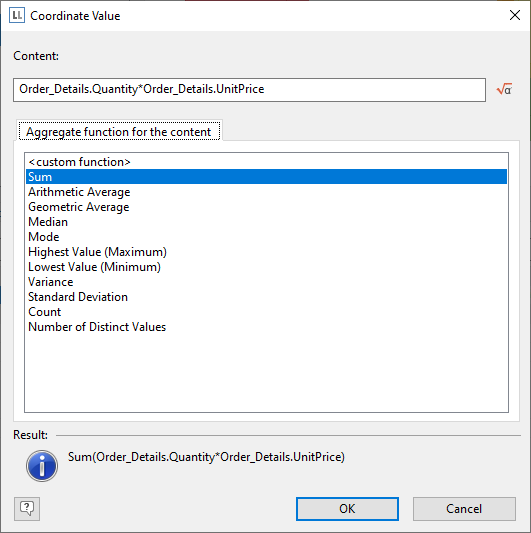Select Number of Distinct Values
Screen dimensions: 531x533
(x=267, y=327)
